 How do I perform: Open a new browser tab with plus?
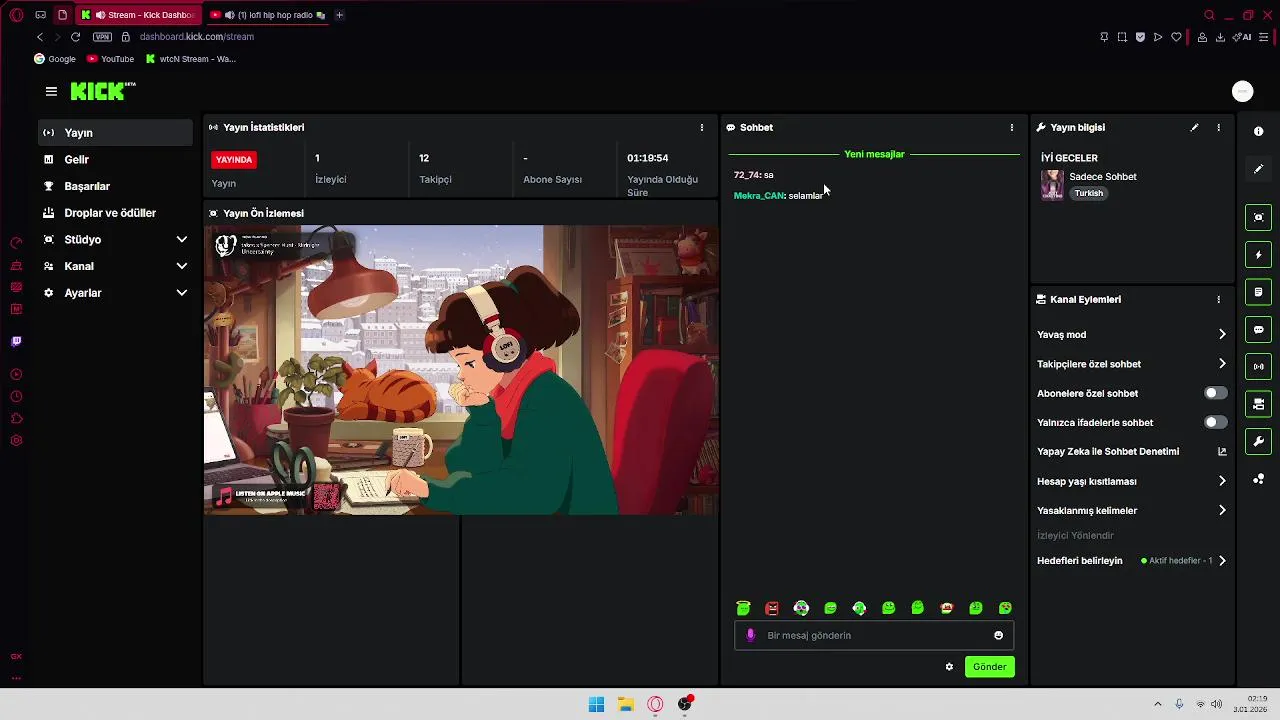tap(339, 15)
